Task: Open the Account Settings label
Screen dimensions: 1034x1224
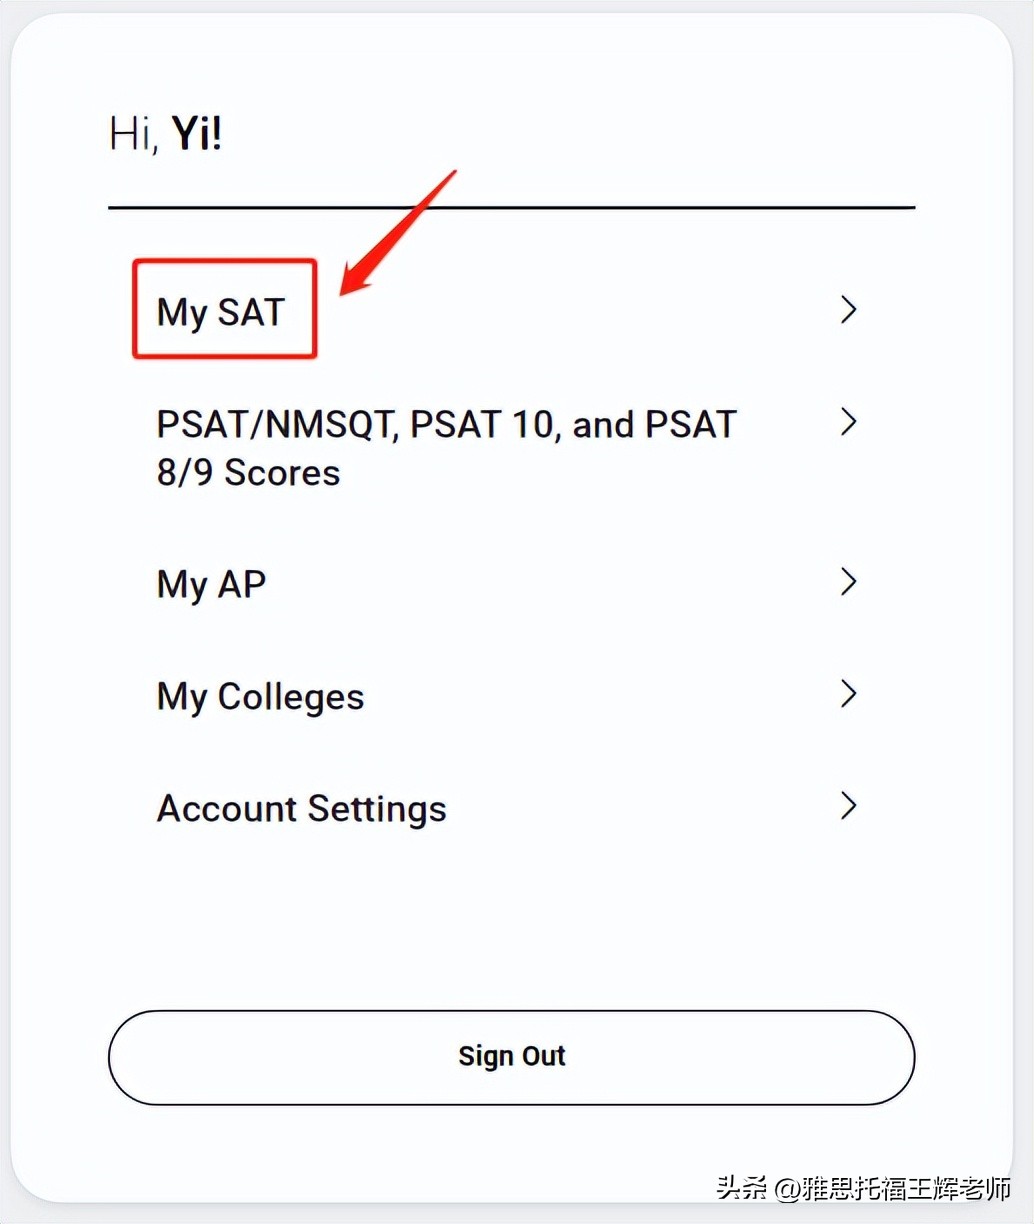Action: click(x=301, y=808)
